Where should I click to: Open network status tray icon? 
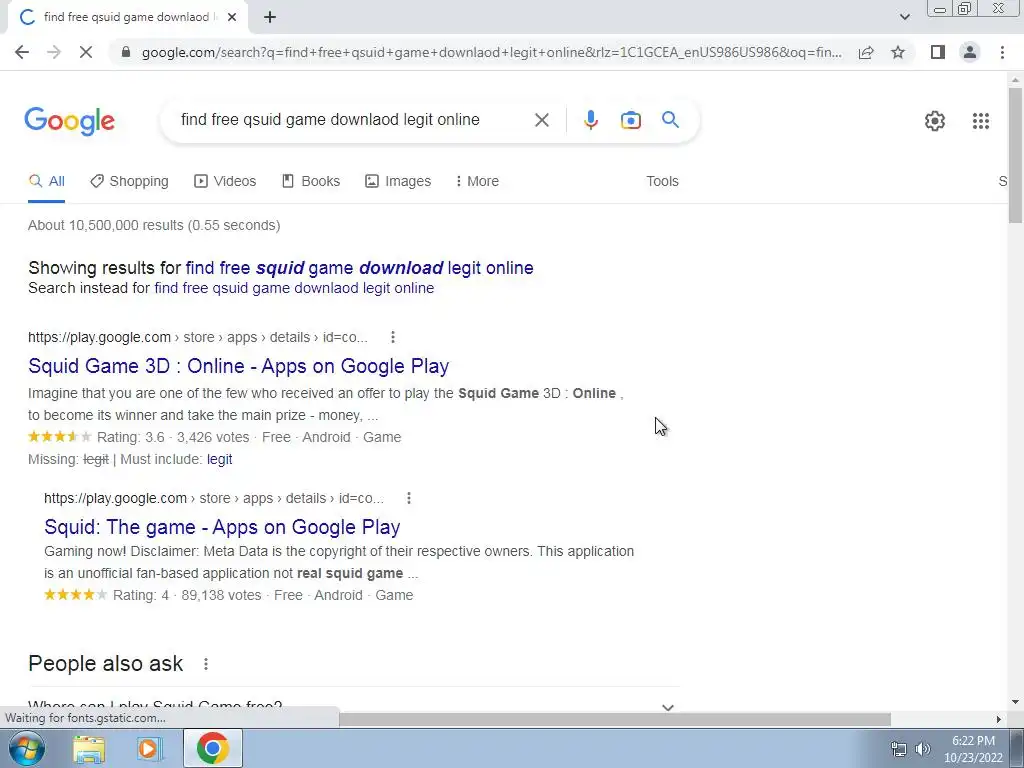[899, 749]
